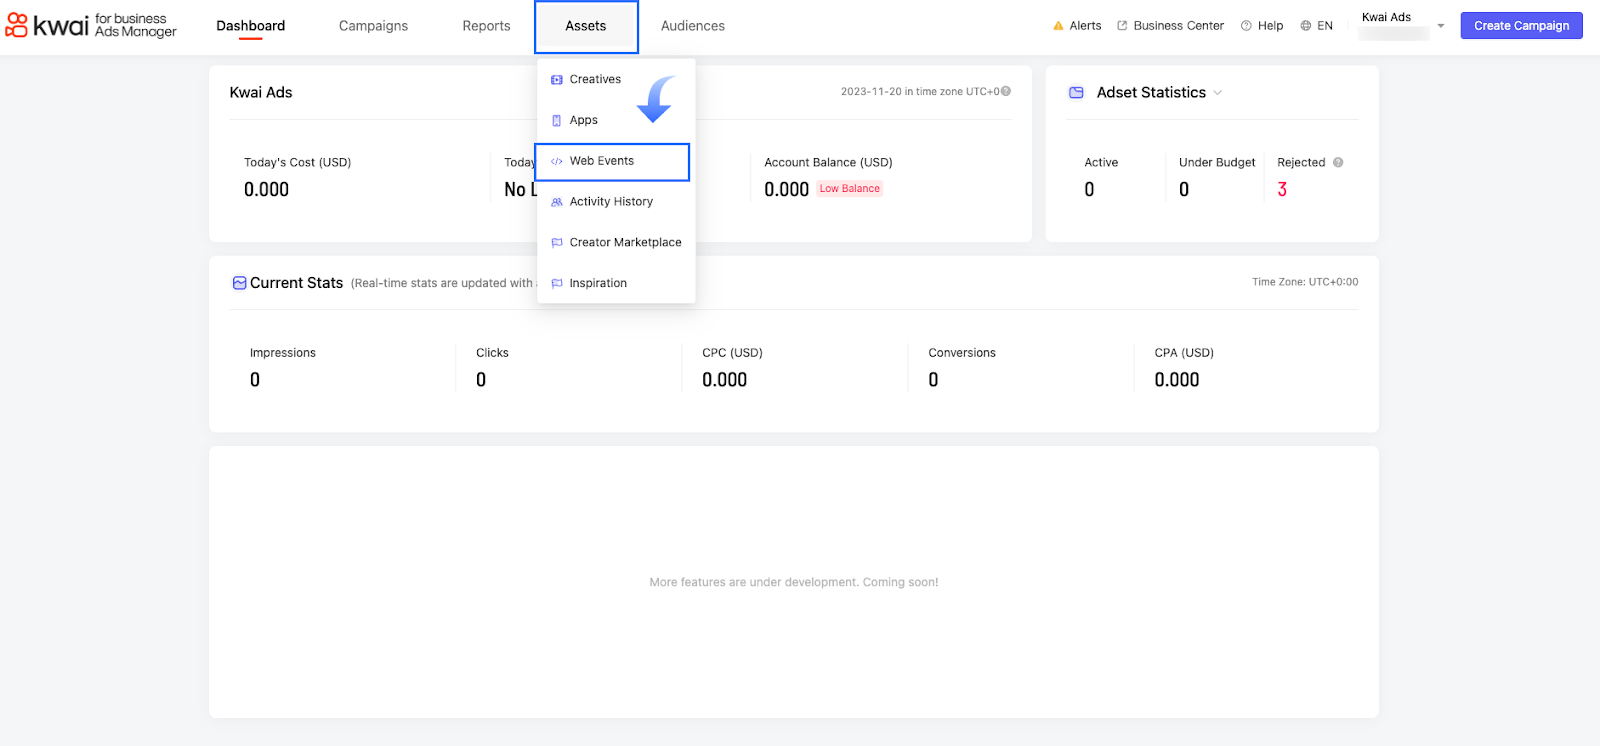This screenshot has width=1600, height=746.
Task: Click the Low Balance badge
Action: coord(849,188)
